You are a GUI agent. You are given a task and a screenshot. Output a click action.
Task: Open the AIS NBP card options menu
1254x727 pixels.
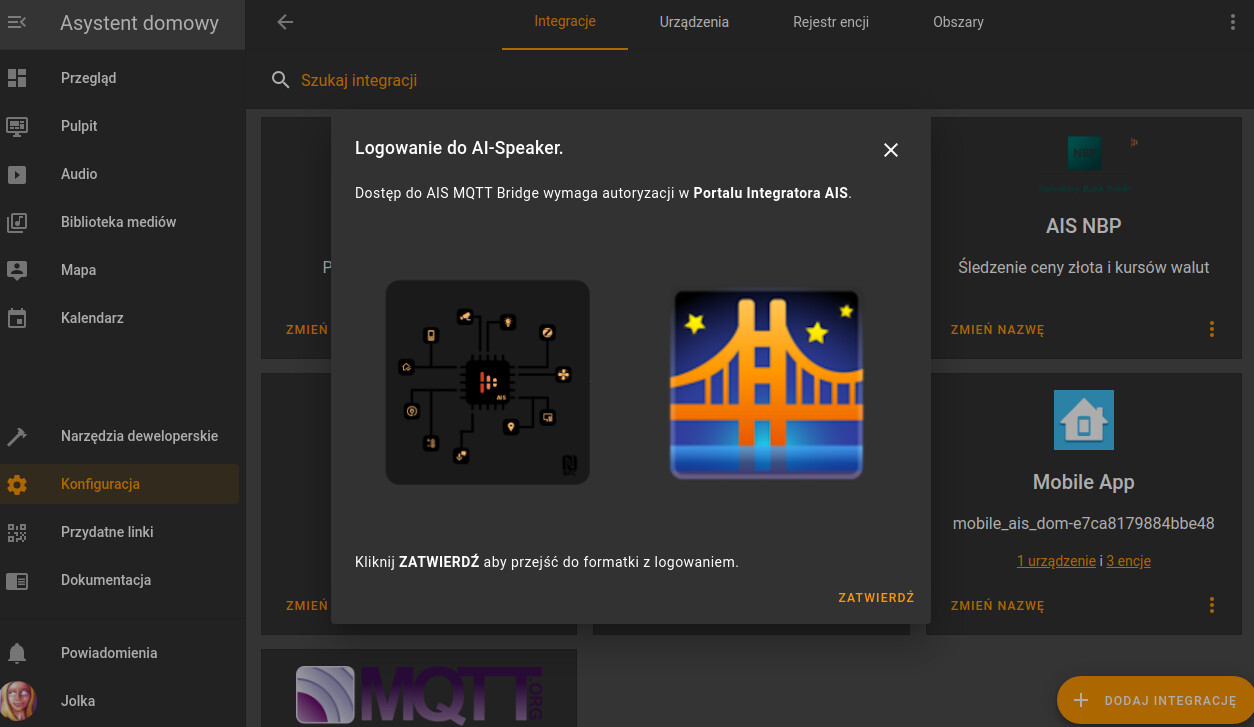pyautogui.click(x=1212, y=329)
